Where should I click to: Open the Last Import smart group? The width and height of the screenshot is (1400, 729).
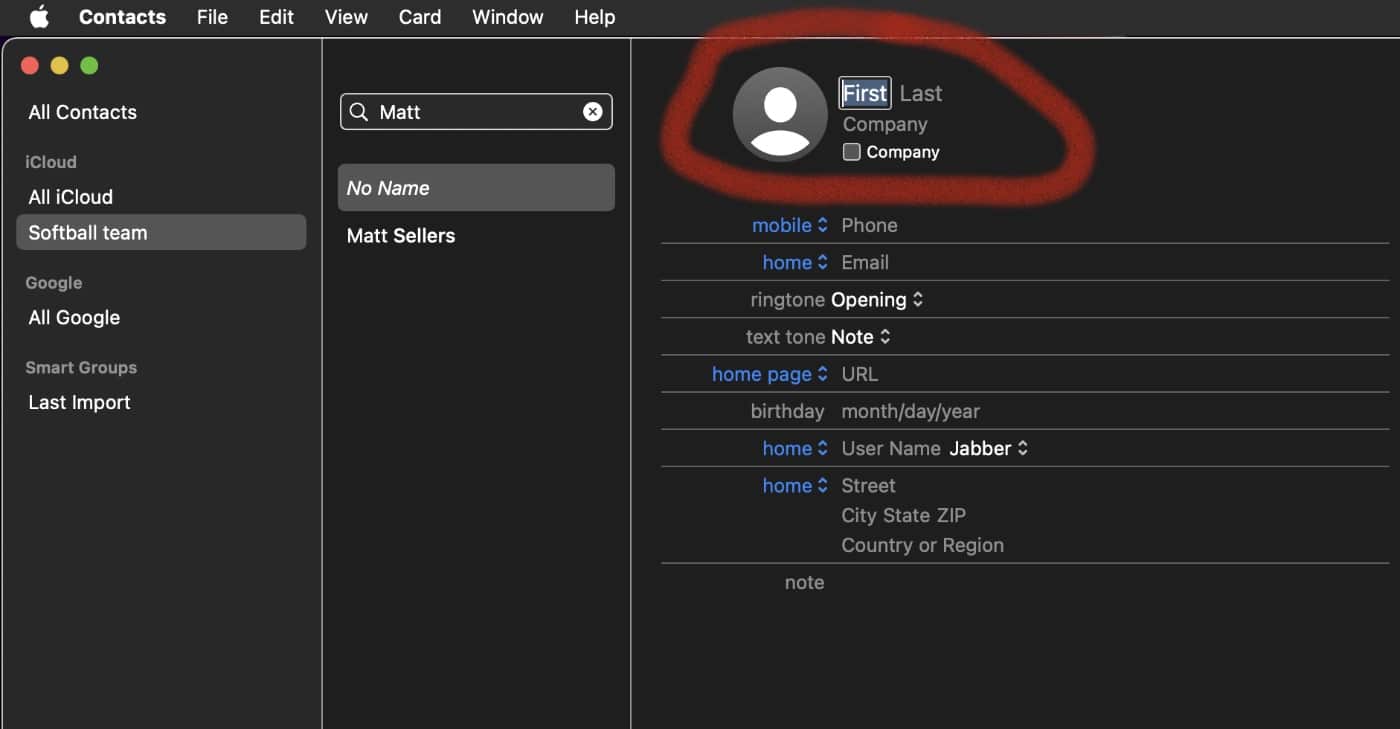pyautogui.click(x=79, y=403)
